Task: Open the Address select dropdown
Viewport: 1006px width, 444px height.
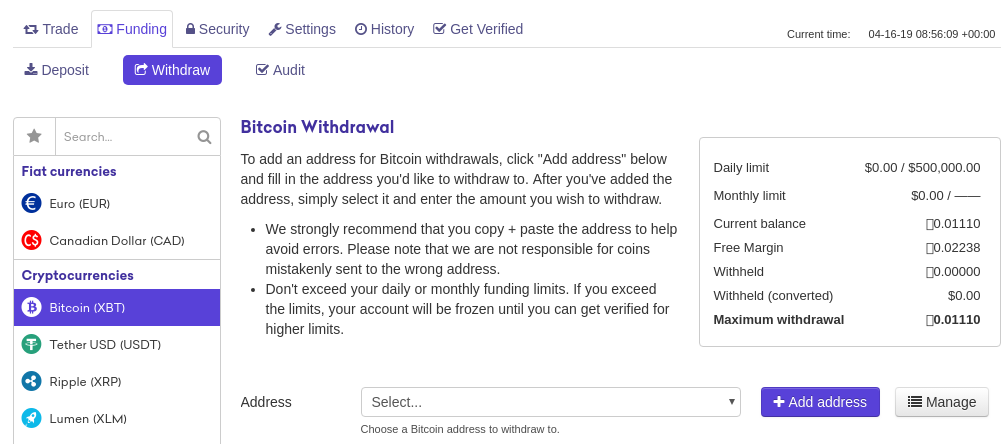Action: click(x=550, y=402)
